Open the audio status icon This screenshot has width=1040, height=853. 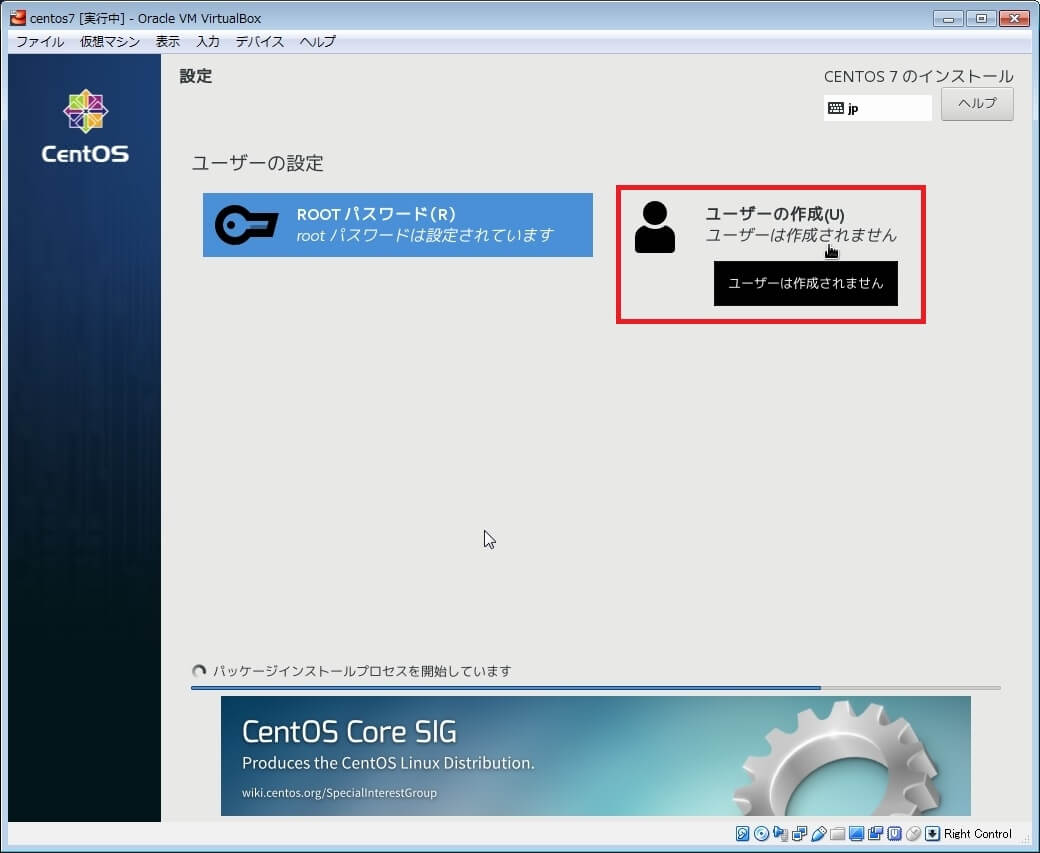[x=780, y=834]
